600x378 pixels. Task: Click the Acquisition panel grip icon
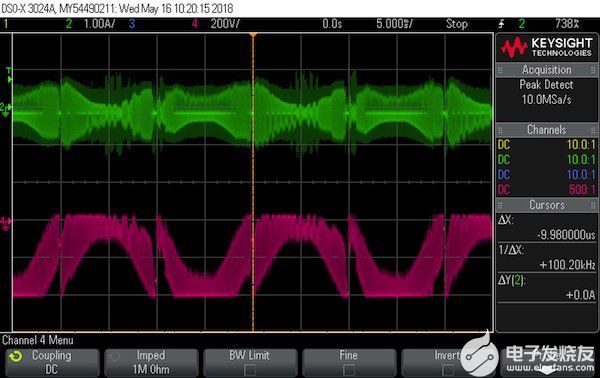pyautogui.click(x=500, y=70)
